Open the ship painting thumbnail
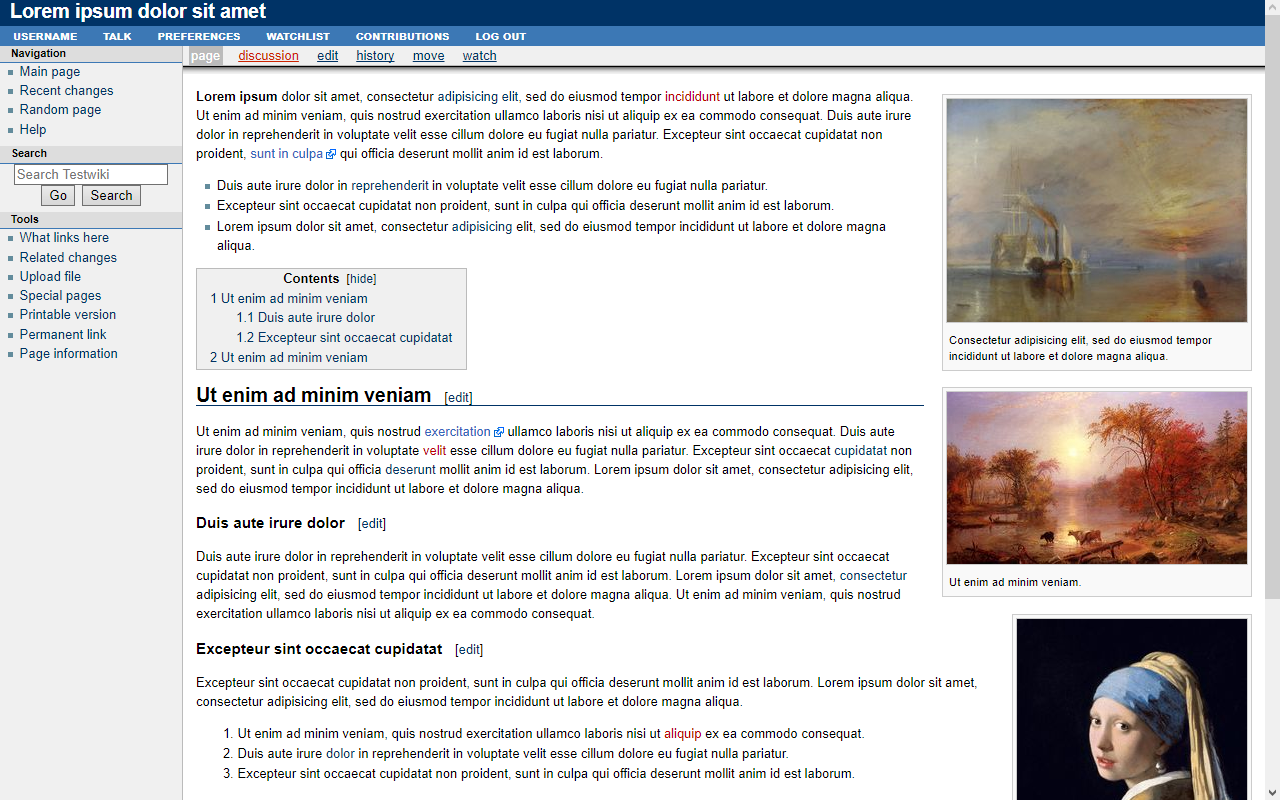This screenshot has width=1280, height=800. (x=1096, y=210)
